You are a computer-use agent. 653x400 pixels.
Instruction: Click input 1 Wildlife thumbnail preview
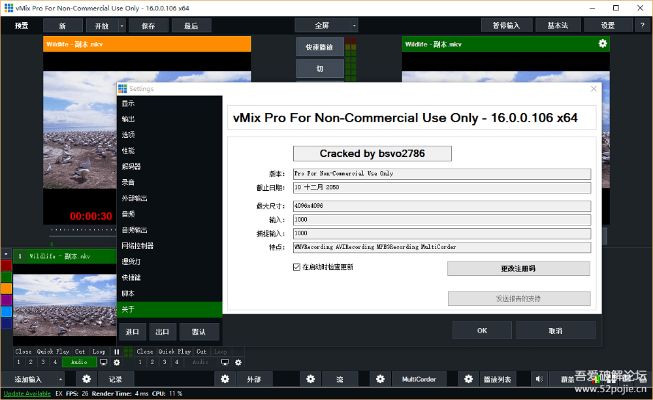(65, 305)
